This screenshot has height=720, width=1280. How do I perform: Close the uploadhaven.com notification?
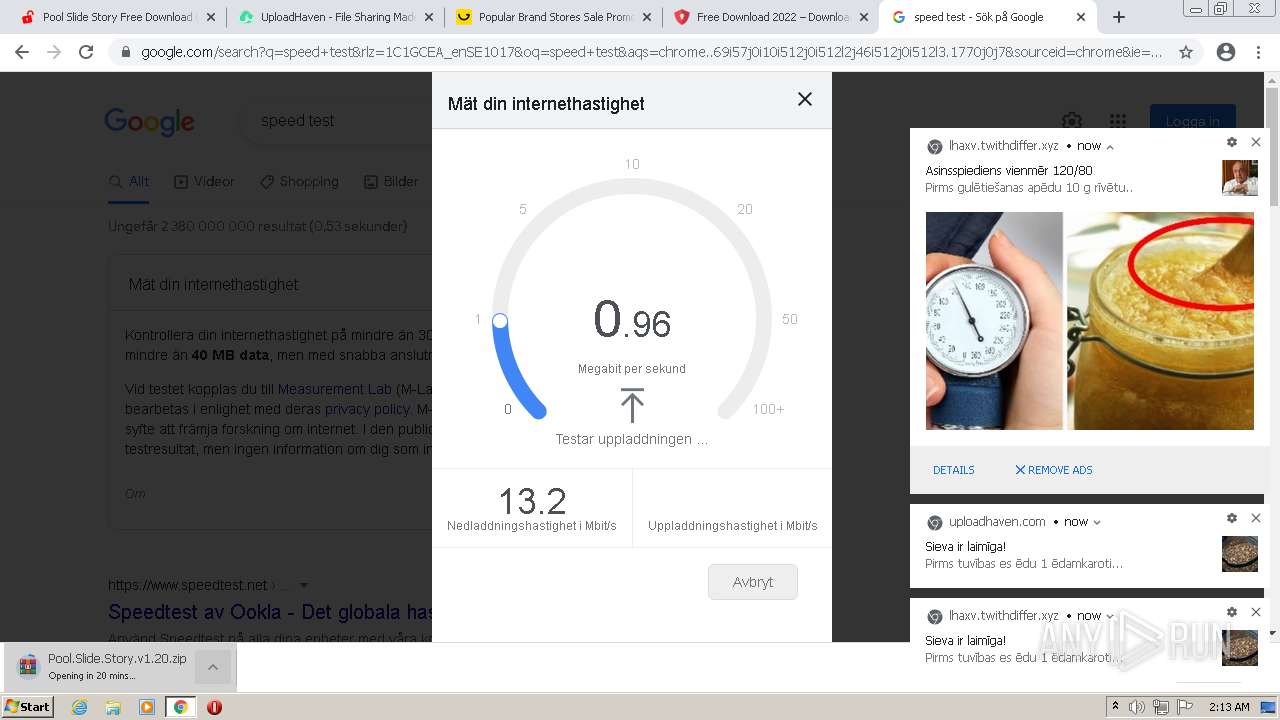[x=1256, y=518]
